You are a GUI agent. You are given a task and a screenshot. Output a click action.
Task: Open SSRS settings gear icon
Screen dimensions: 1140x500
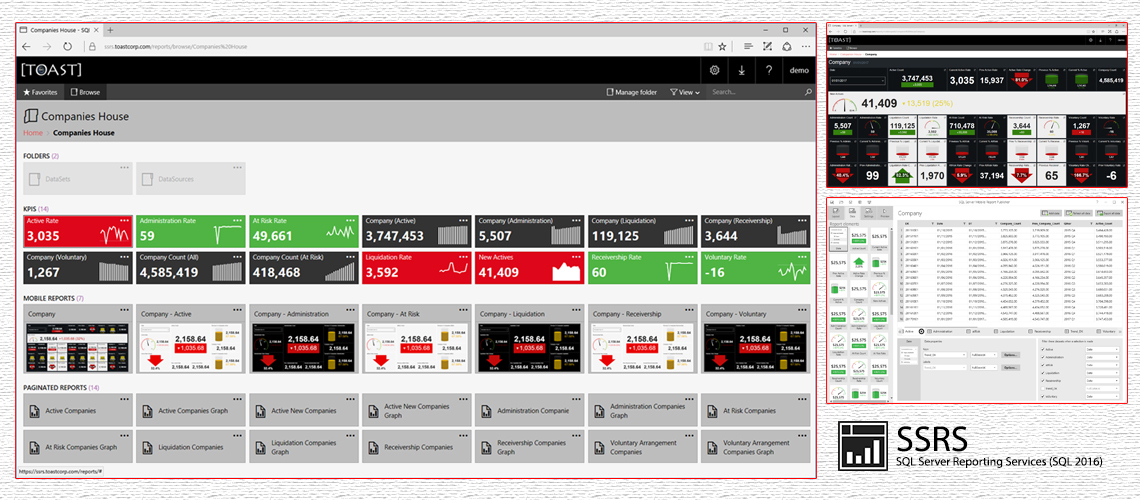(714, 70)
